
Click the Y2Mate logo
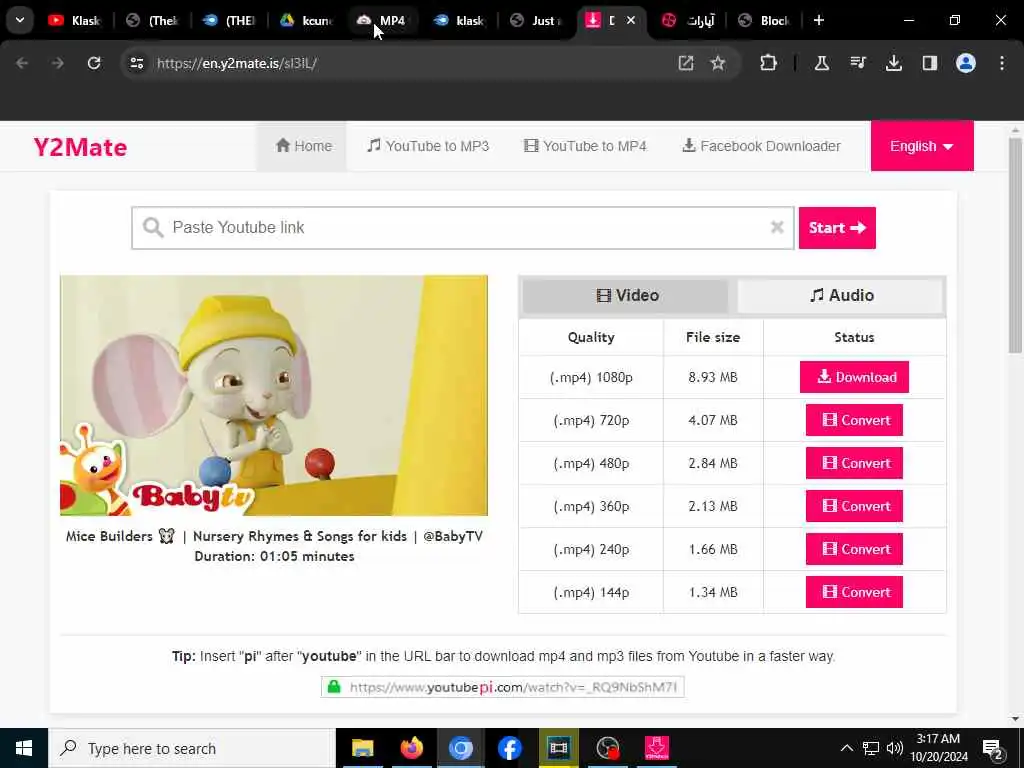(x=80, y=147)
